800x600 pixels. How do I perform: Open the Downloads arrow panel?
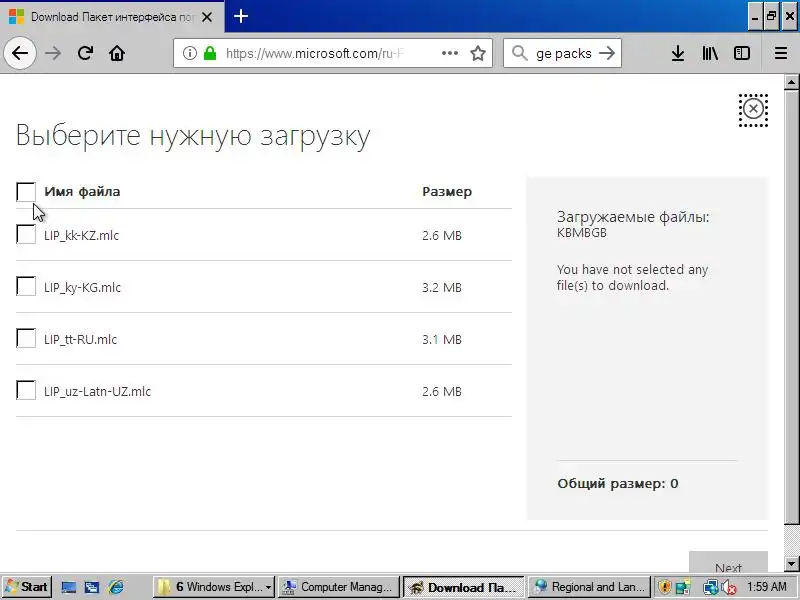pyautogui.click(x=678, y=53)
